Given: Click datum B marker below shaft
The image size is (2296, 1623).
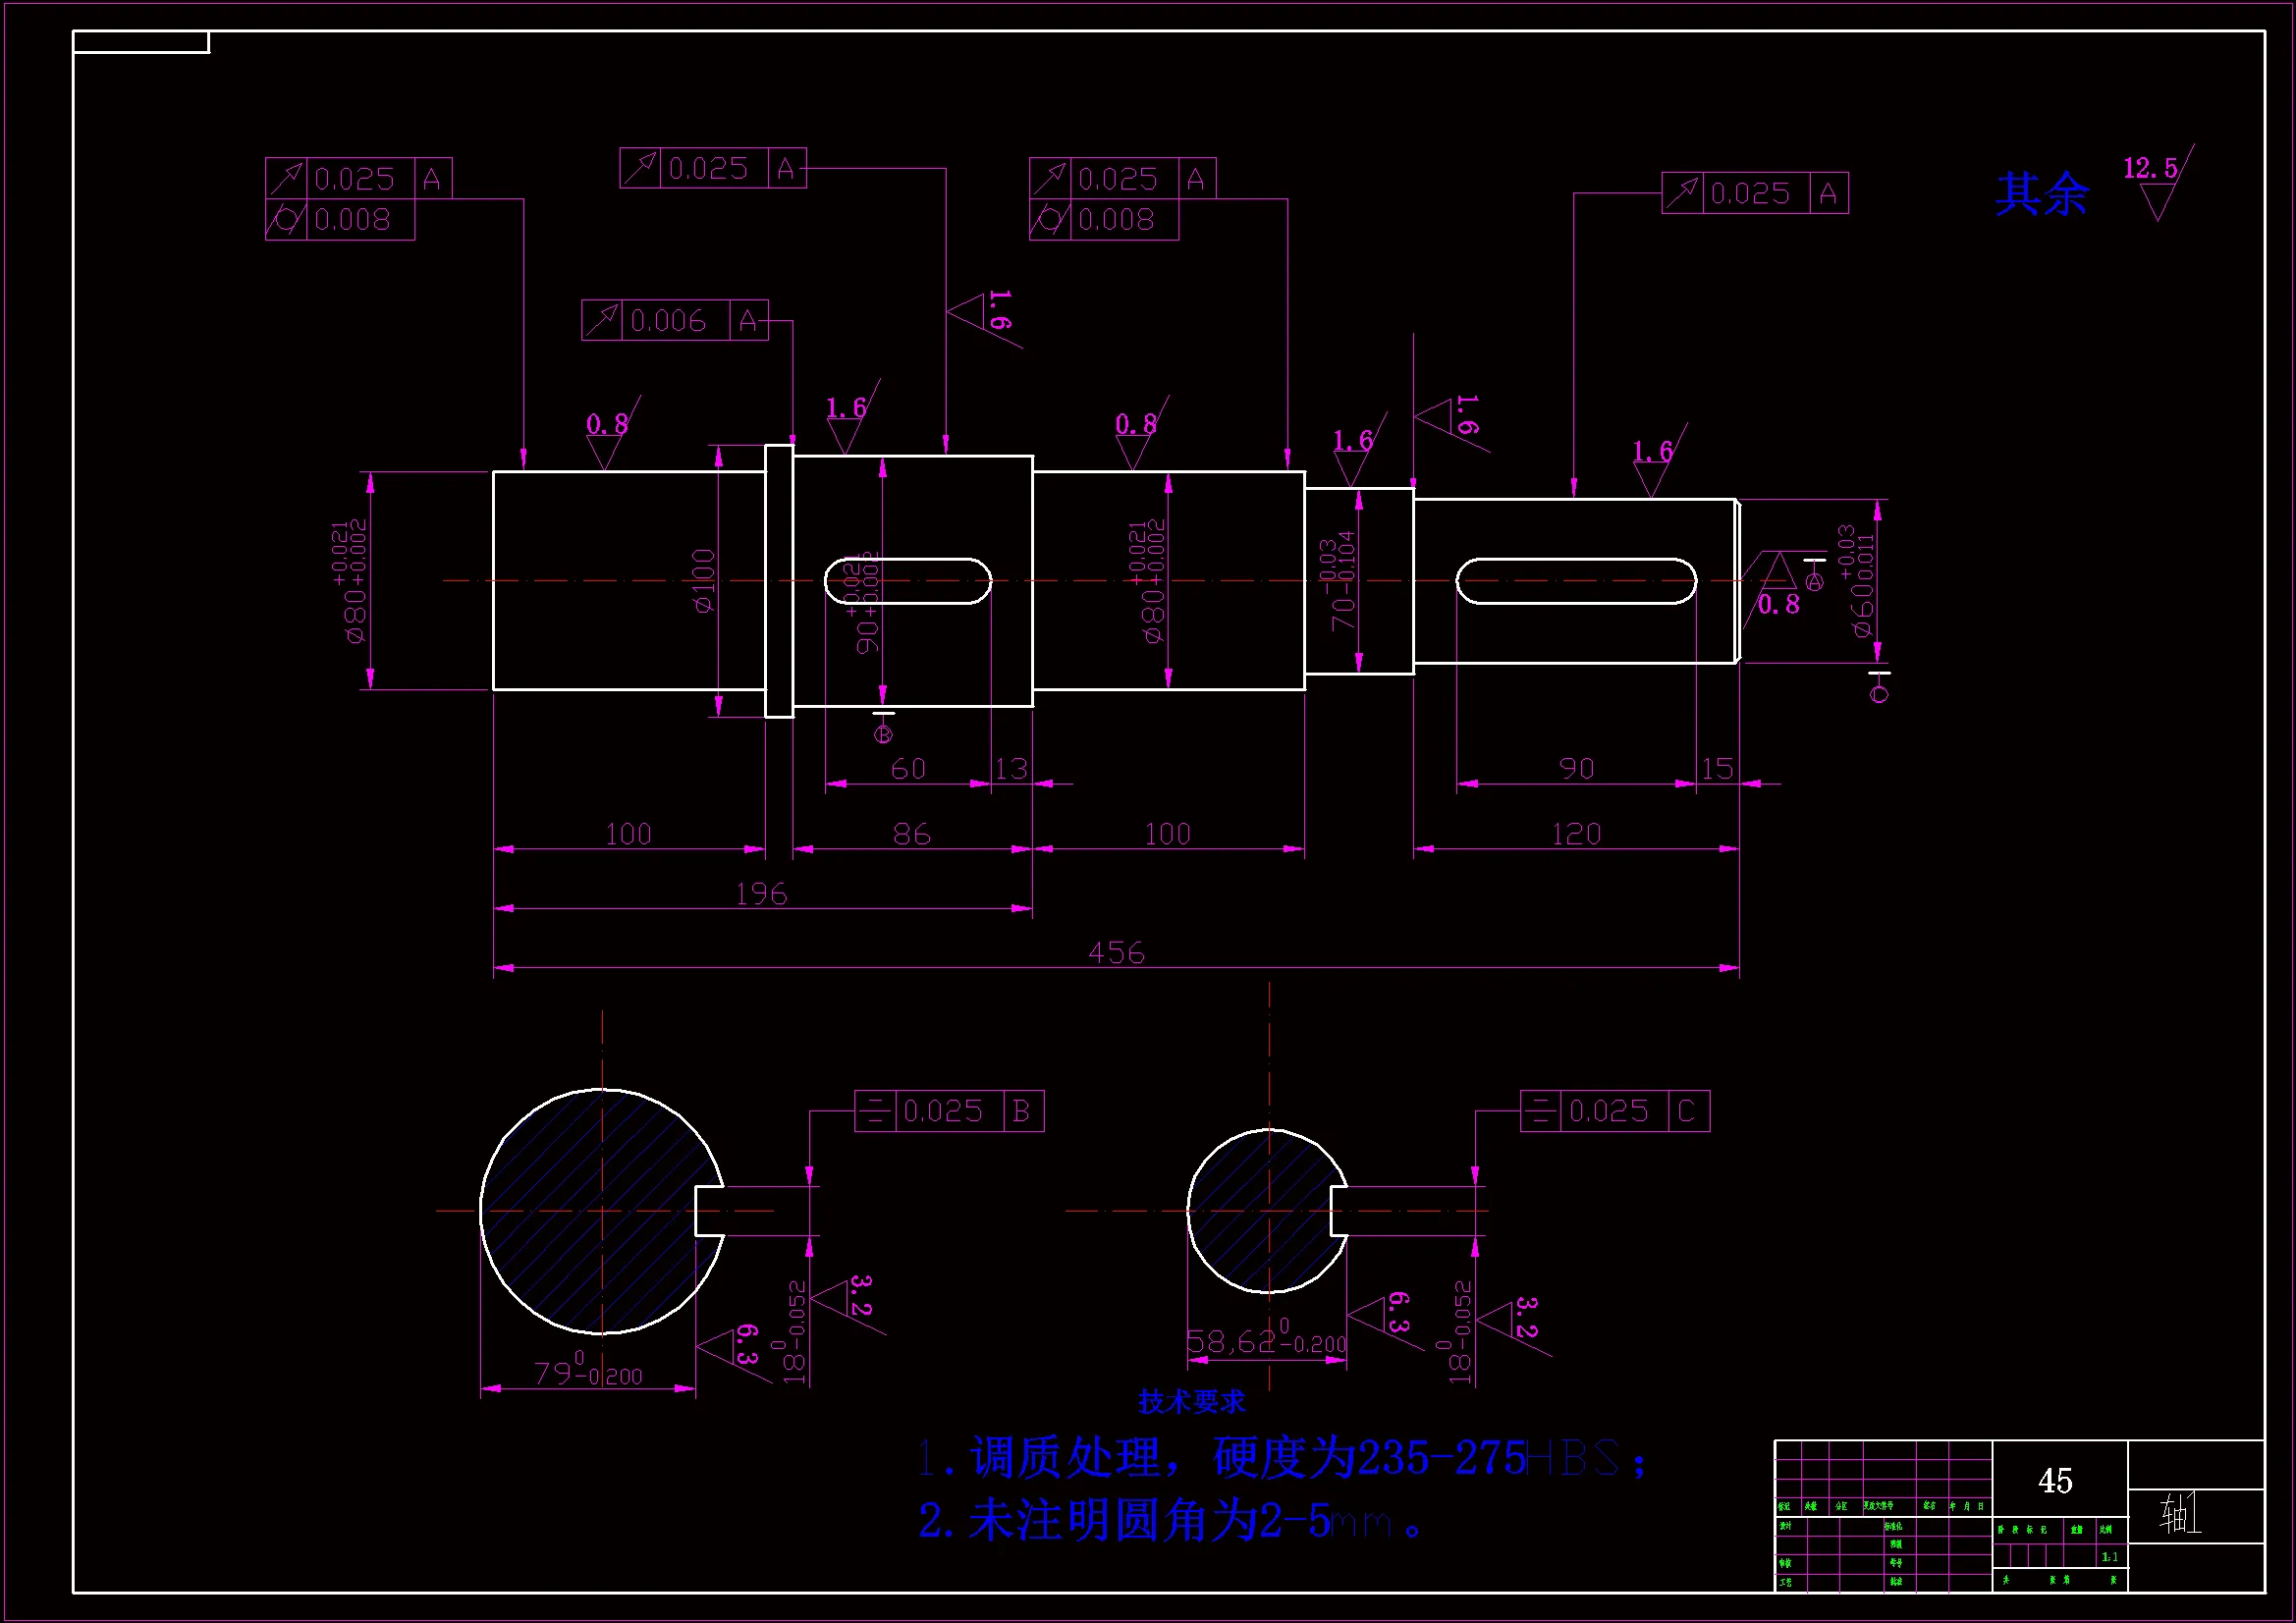Looking at the screenshot, I should coord(883,732).
